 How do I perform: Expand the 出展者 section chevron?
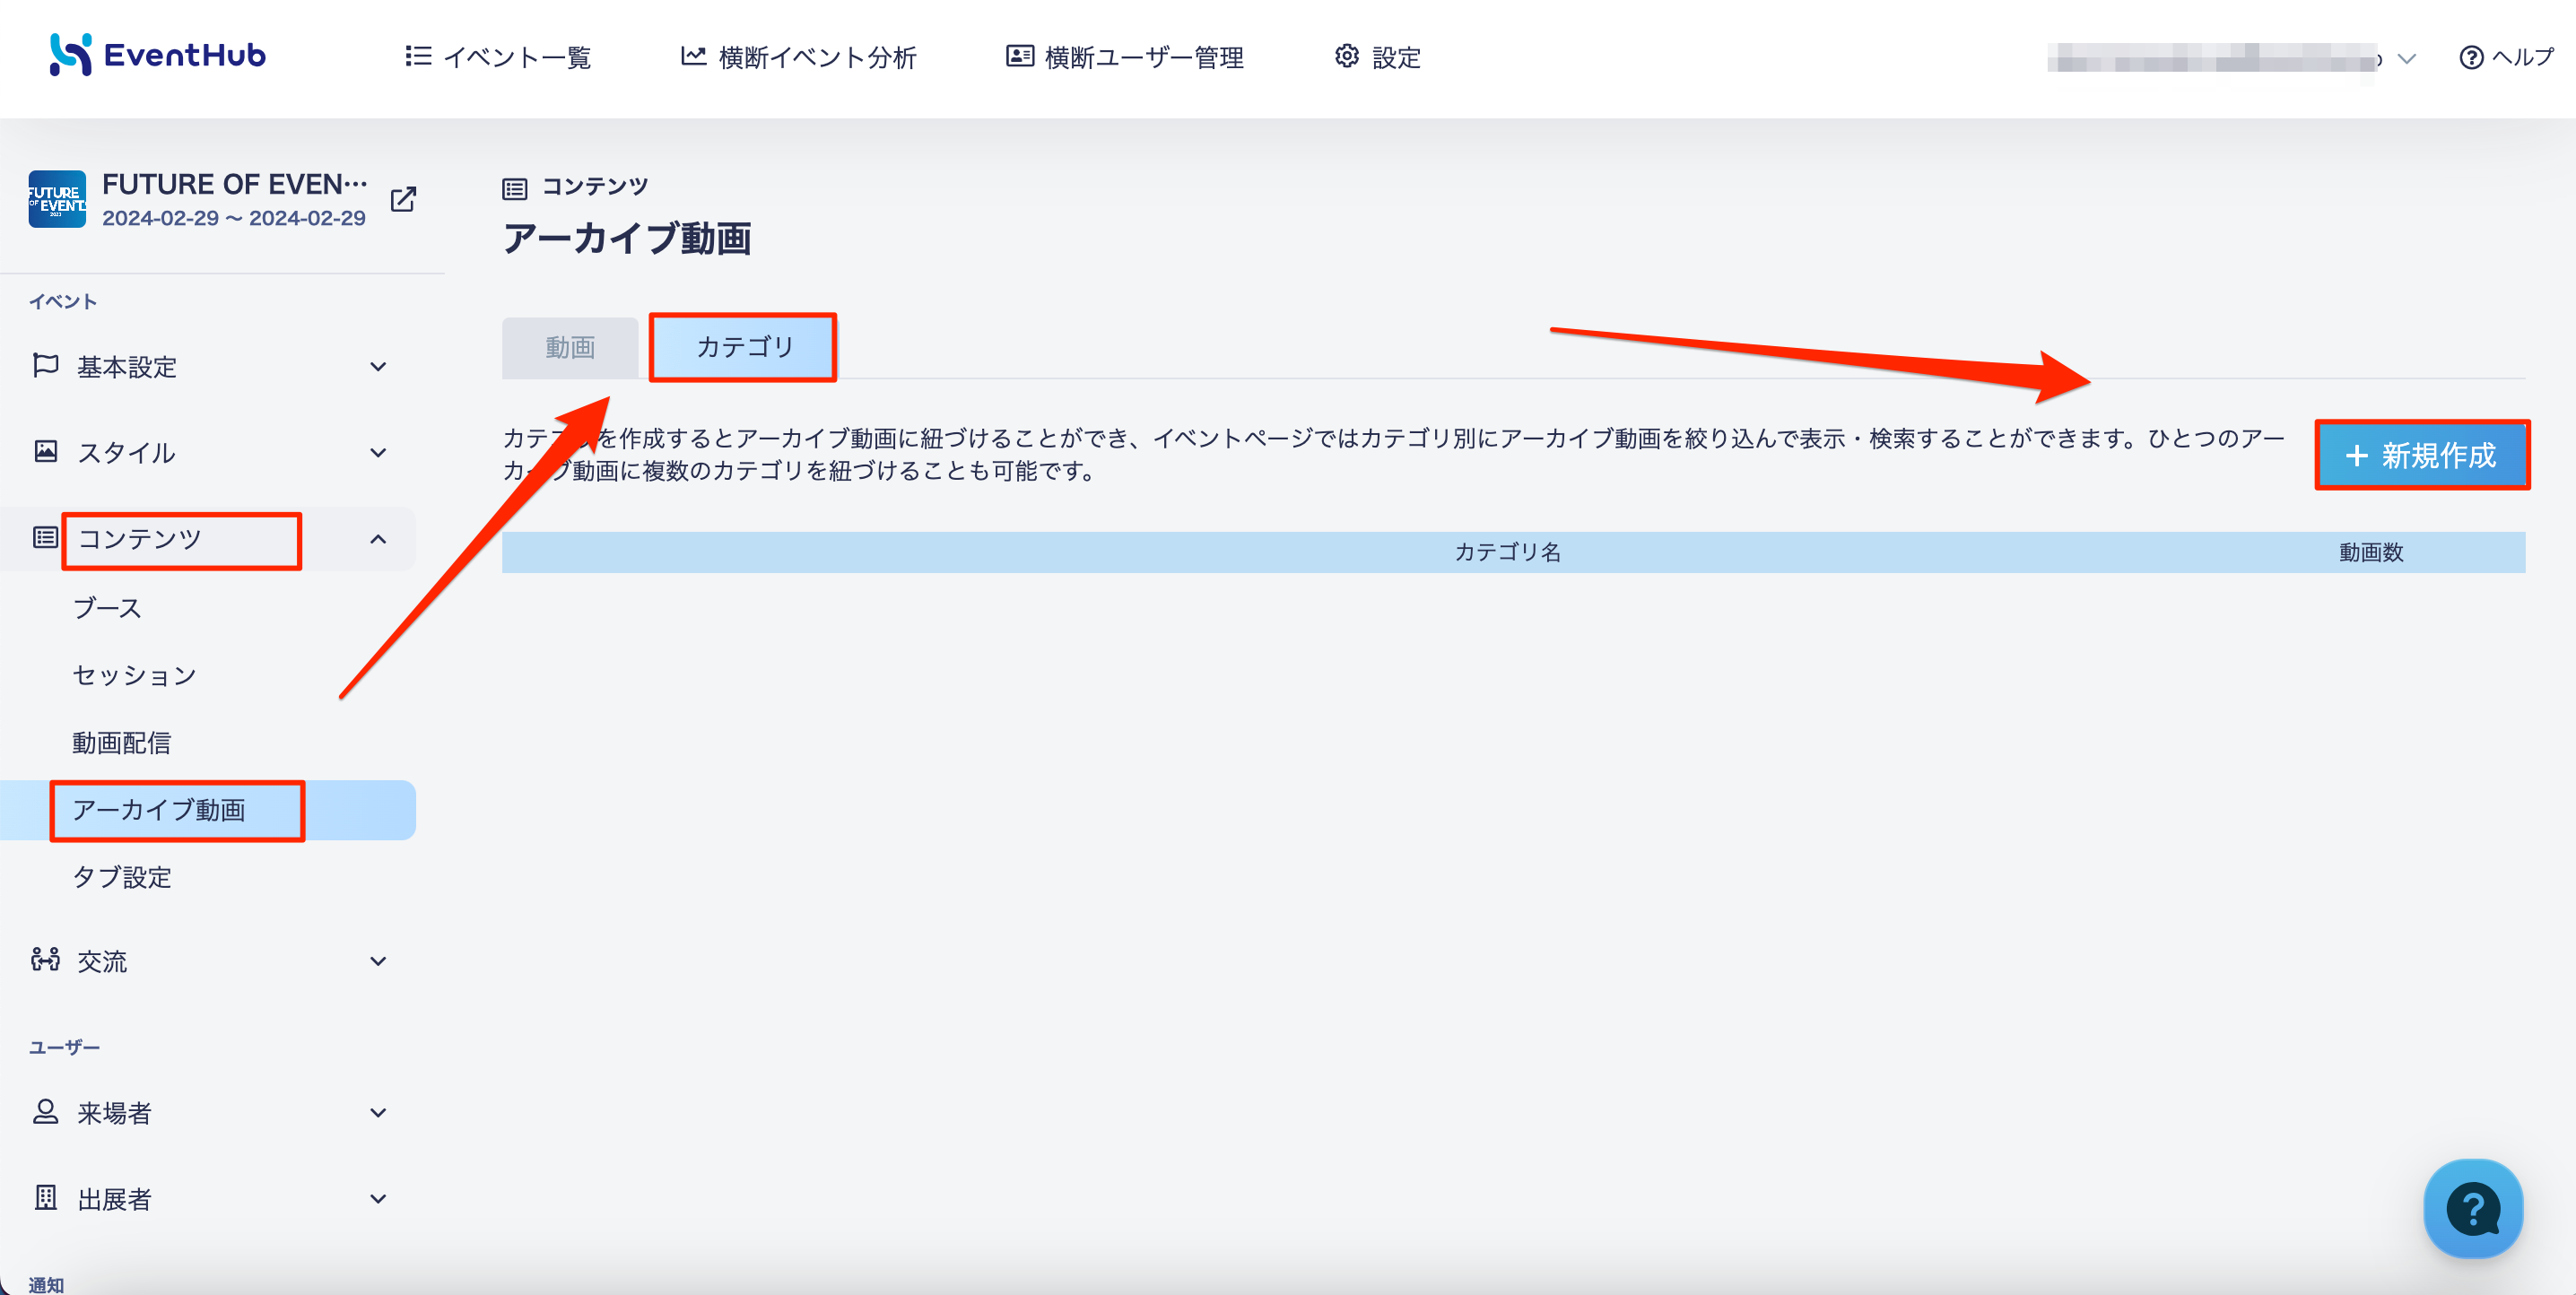click(378, 1199)
